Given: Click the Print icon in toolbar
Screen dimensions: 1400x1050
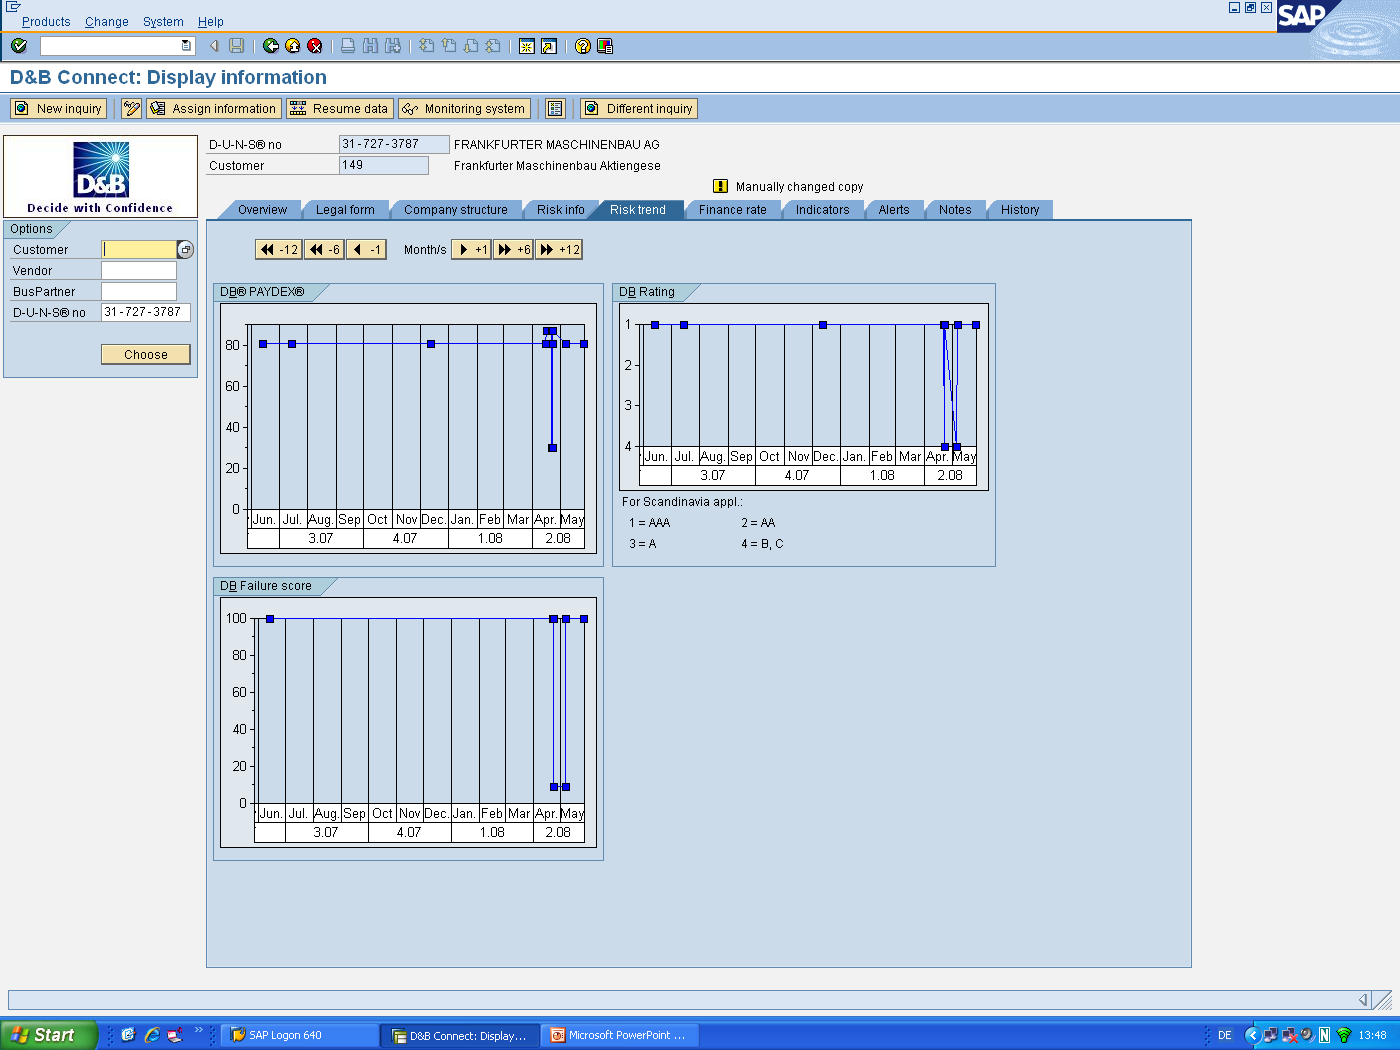Looking at the screenshot, I should click(x=348, y=46).
